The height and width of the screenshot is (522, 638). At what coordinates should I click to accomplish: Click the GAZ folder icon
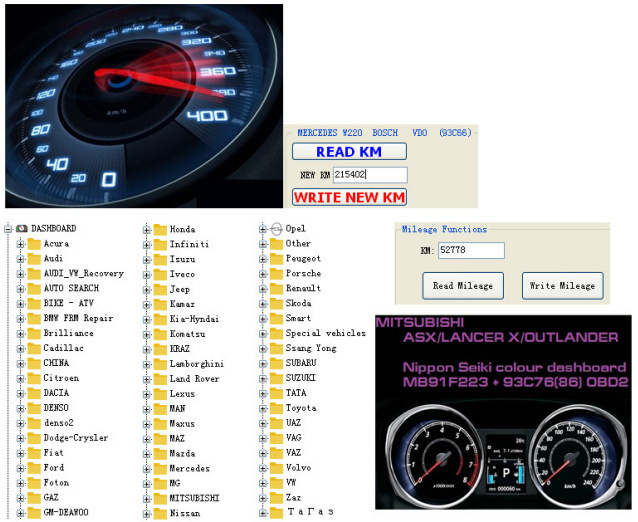(34, 498)
